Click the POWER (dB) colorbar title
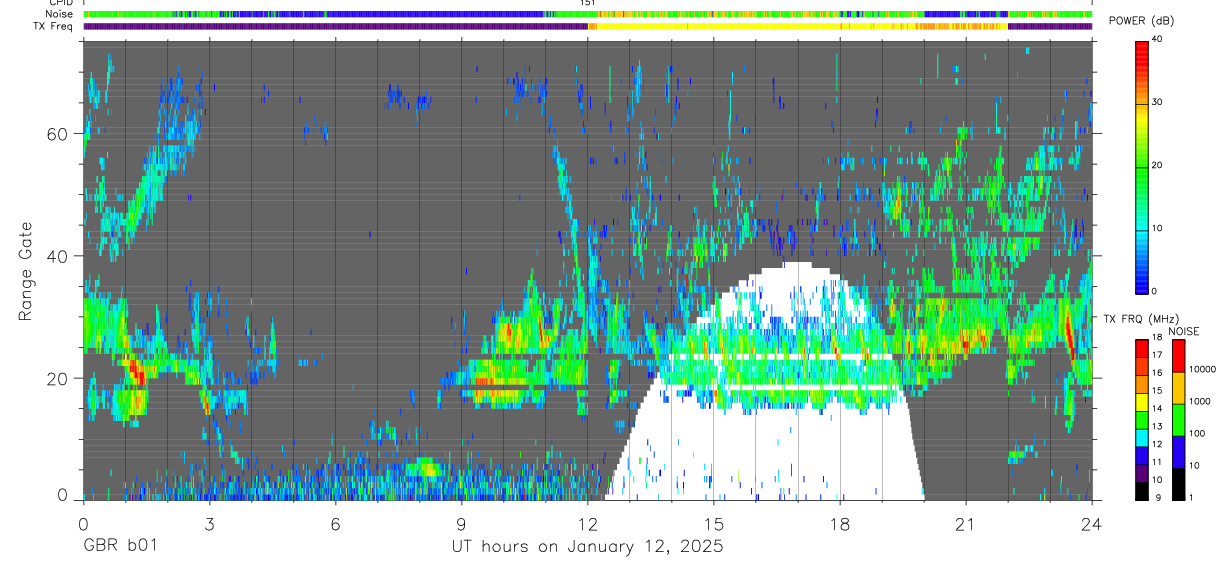 pyautogui.click(x=1141, y=21)
